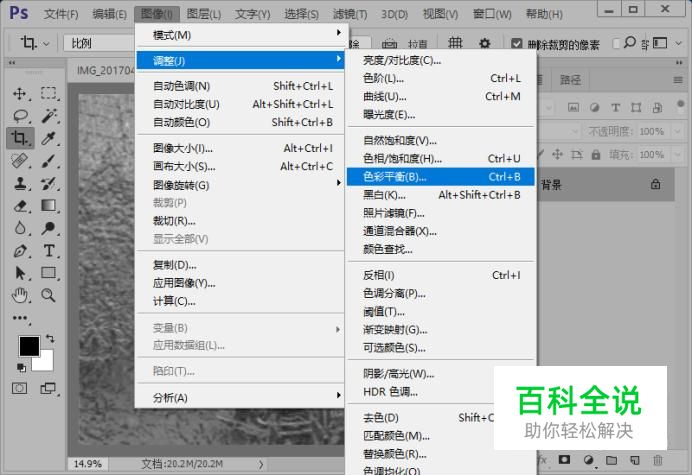Select the Crop tool in toolbox
Screen dimensions: 692x475
click(20, 138)
